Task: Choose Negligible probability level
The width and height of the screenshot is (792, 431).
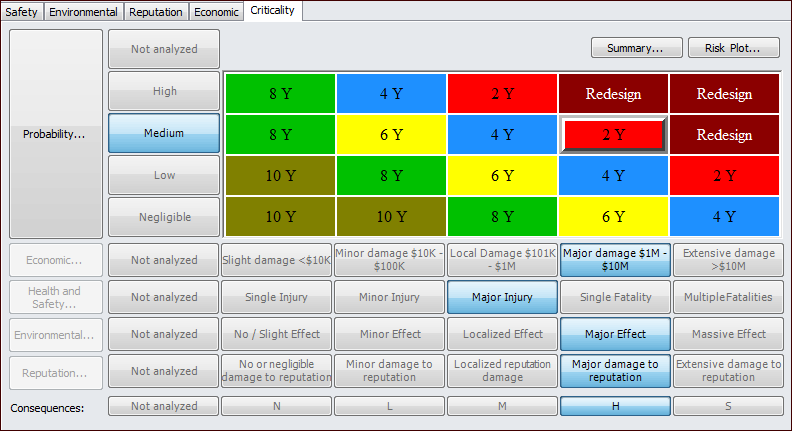Action: pos(164,217)
